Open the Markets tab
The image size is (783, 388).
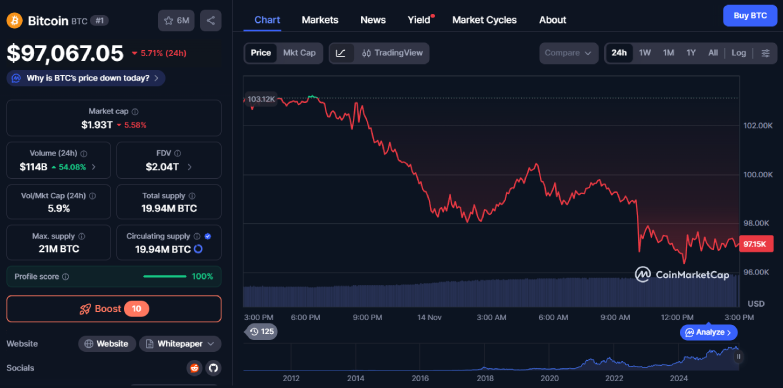click(x=320, y=20)
